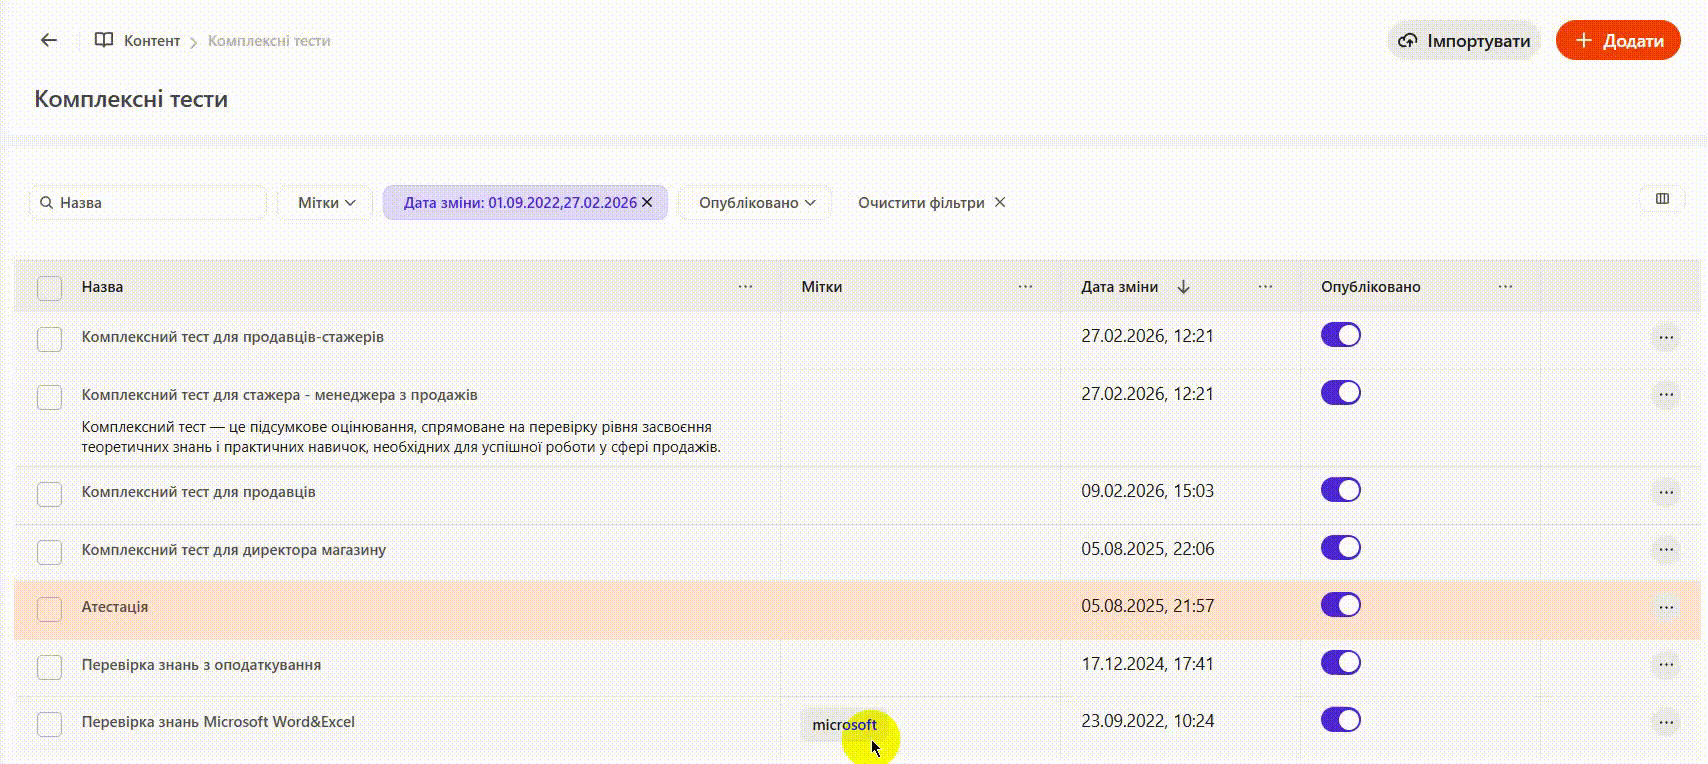Click the Імпортувати button
Image resolution: width=1708 pixels, height=764 pixels.
(1464, 41)
